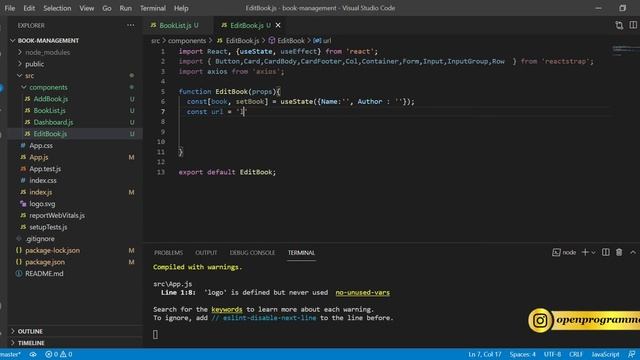Open setupTests.js file
Viewport: 640px width, 360px height.
pyautogui.click(x=48, y=227)
